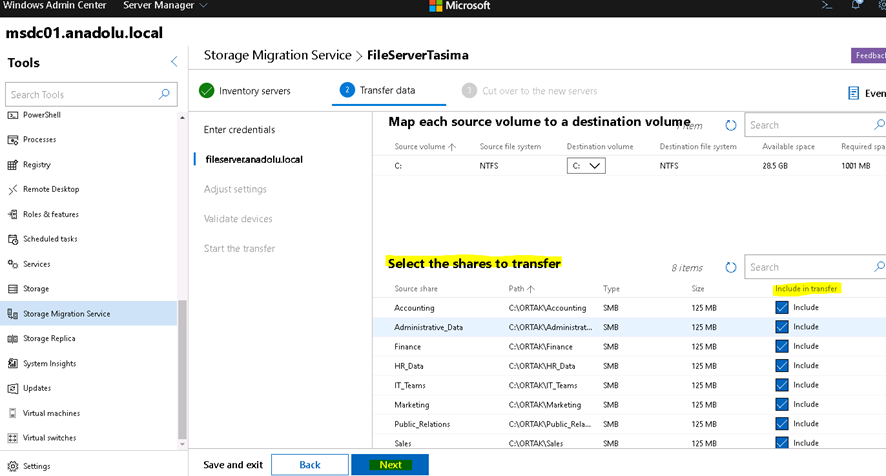Uncheck Include for Accounting share
886x476 pixels.
tap(782, 308)
